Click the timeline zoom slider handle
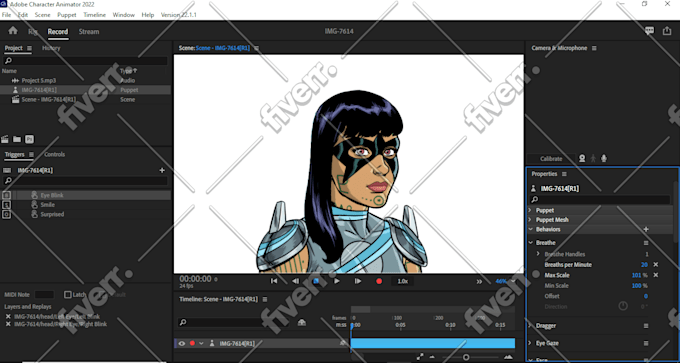The width and height of the screenshot is (680, 363). coord(466,357)
